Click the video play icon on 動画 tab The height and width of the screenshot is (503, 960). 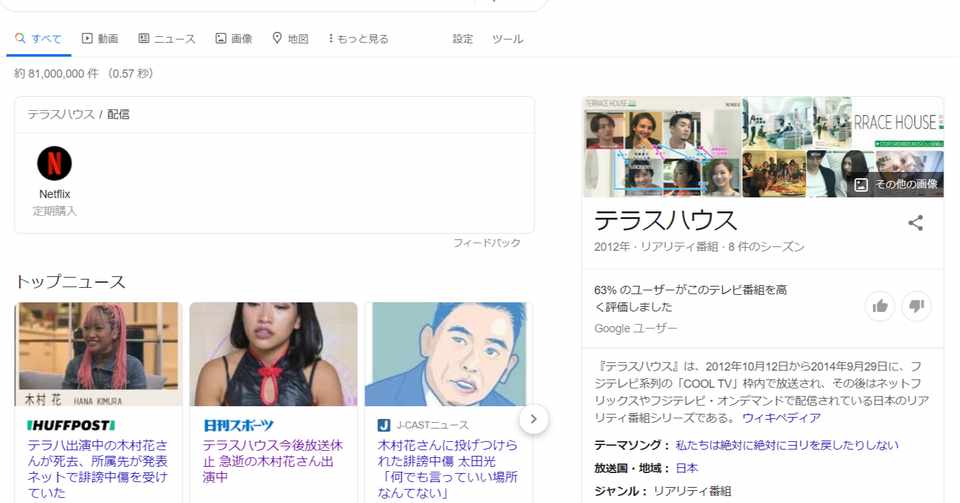pyautogui.click(x=87, y=39)
